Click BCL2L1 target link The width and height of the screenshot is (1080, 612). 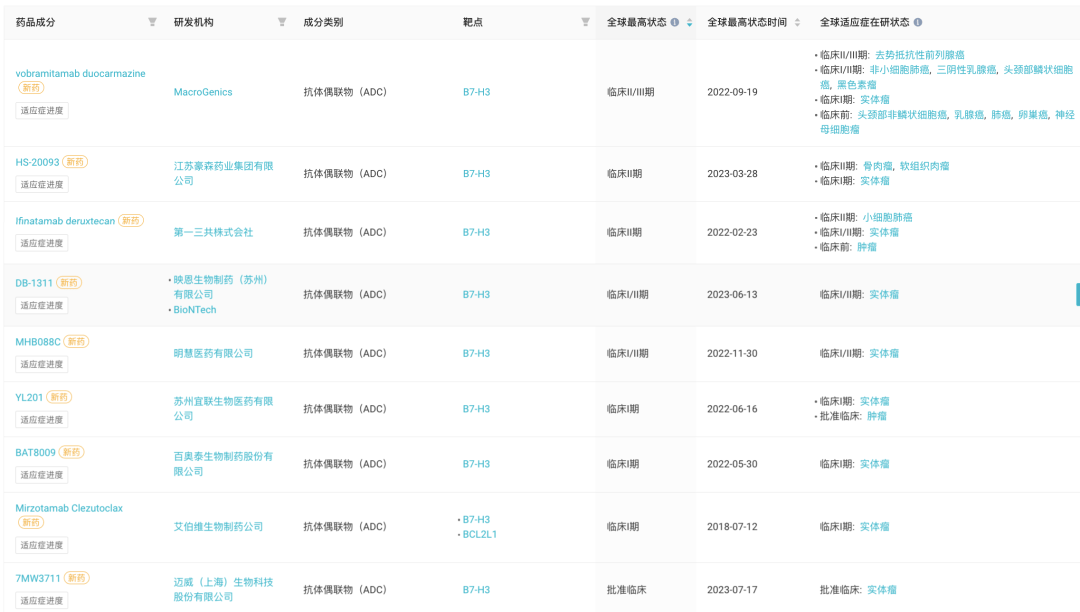[x=480, y=535]
